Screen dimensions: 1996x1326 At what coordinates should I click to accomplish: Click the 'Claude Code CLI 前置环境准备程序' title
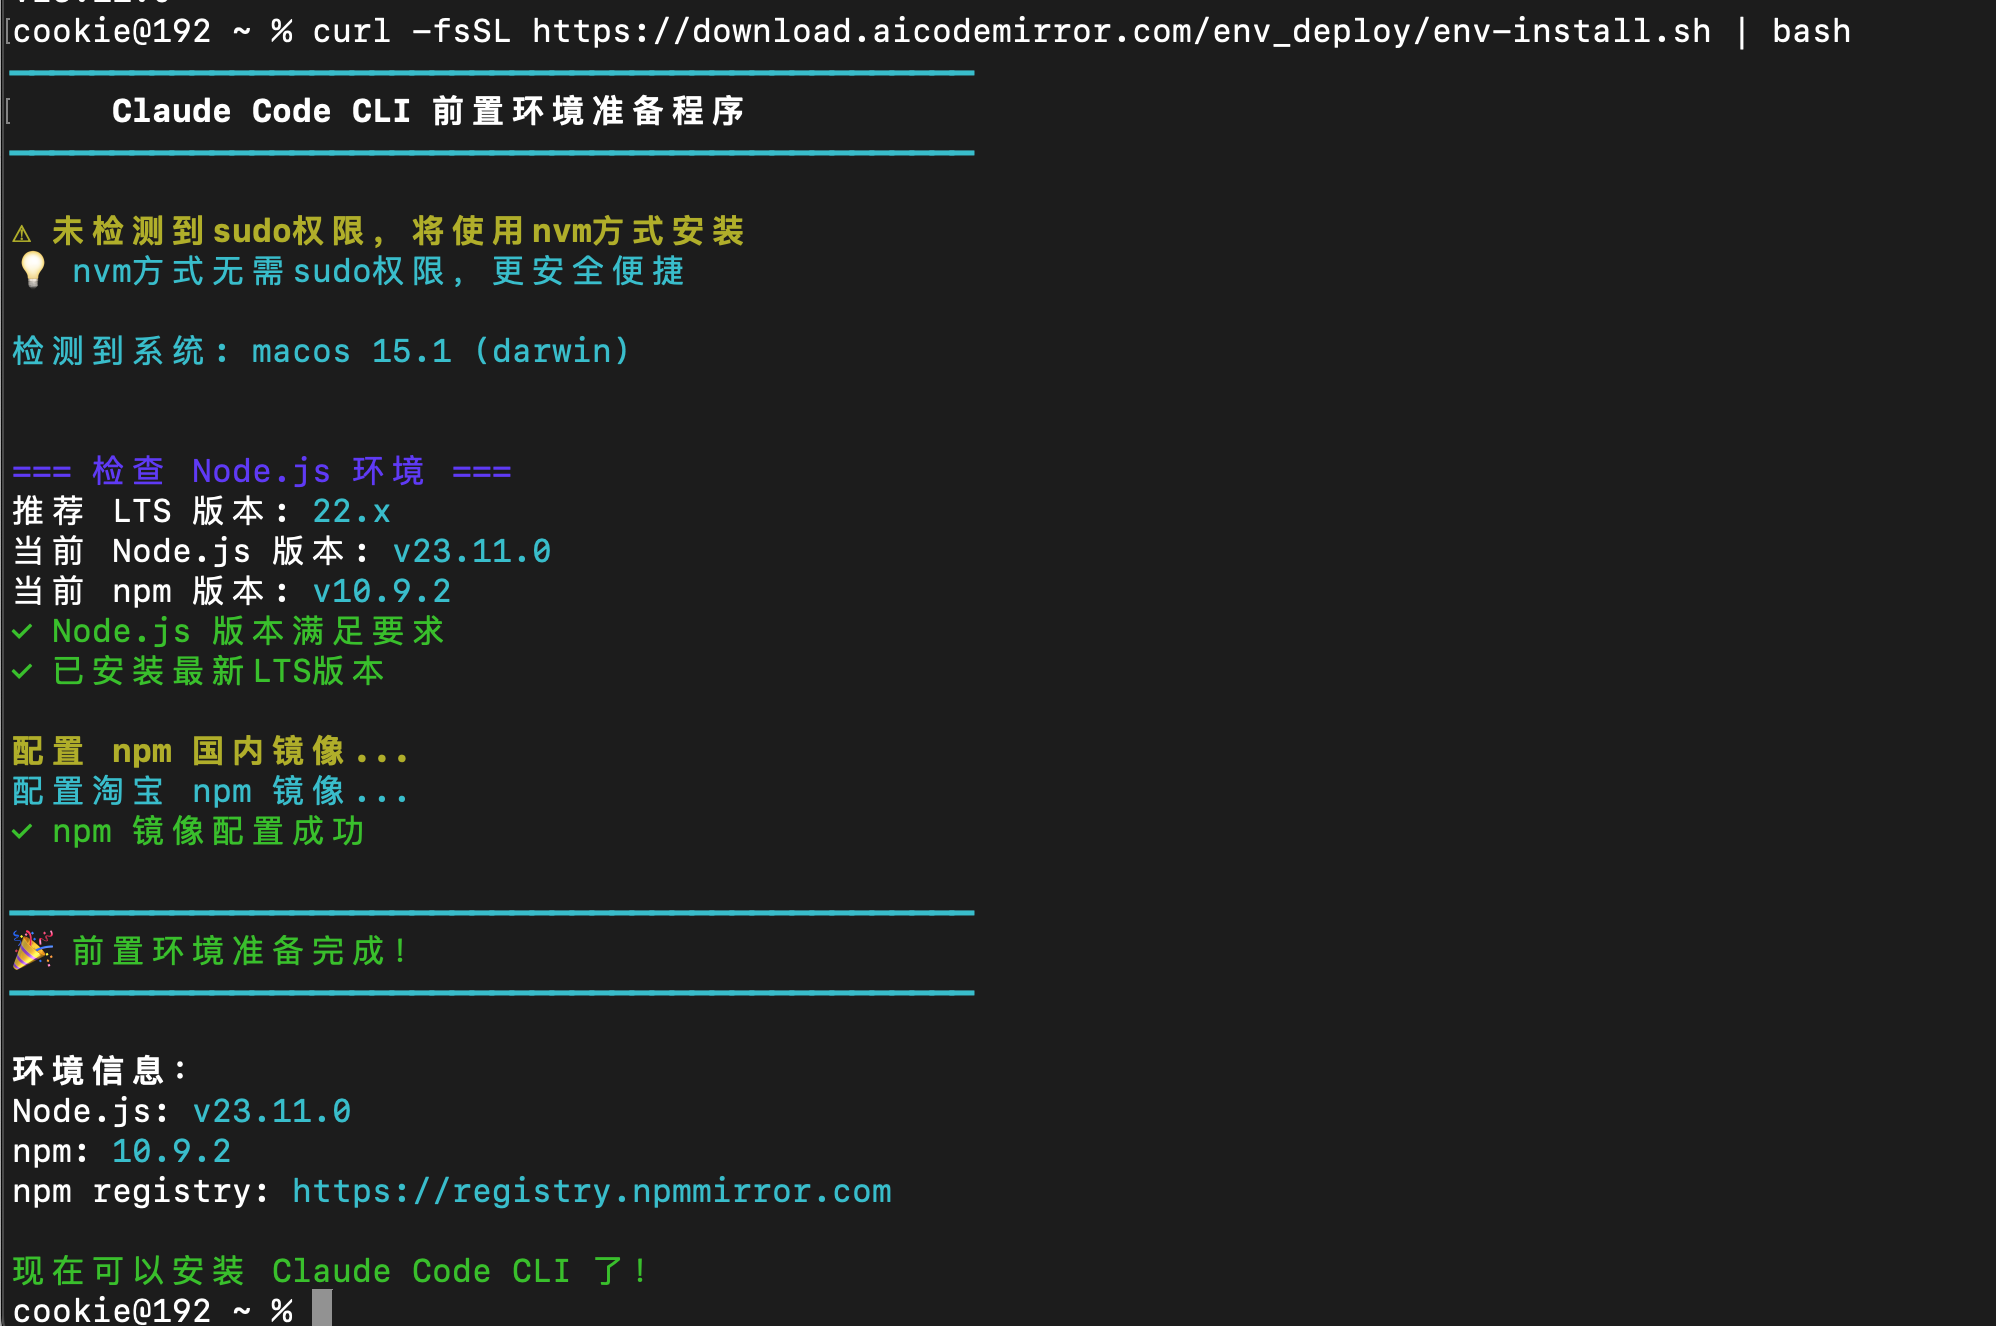pyautogui.click(x=428, y=111)
